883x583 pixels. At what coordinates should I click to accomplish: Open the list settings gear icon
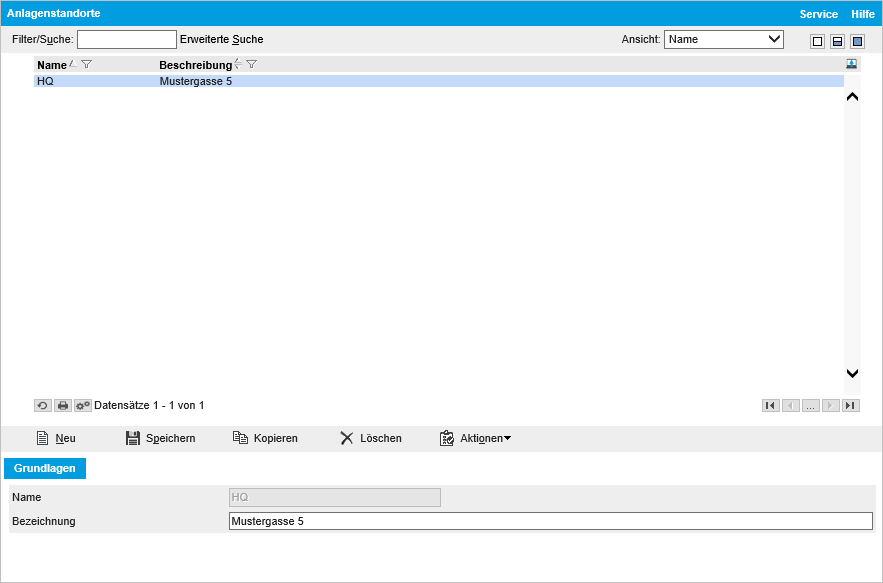(83, 405)
